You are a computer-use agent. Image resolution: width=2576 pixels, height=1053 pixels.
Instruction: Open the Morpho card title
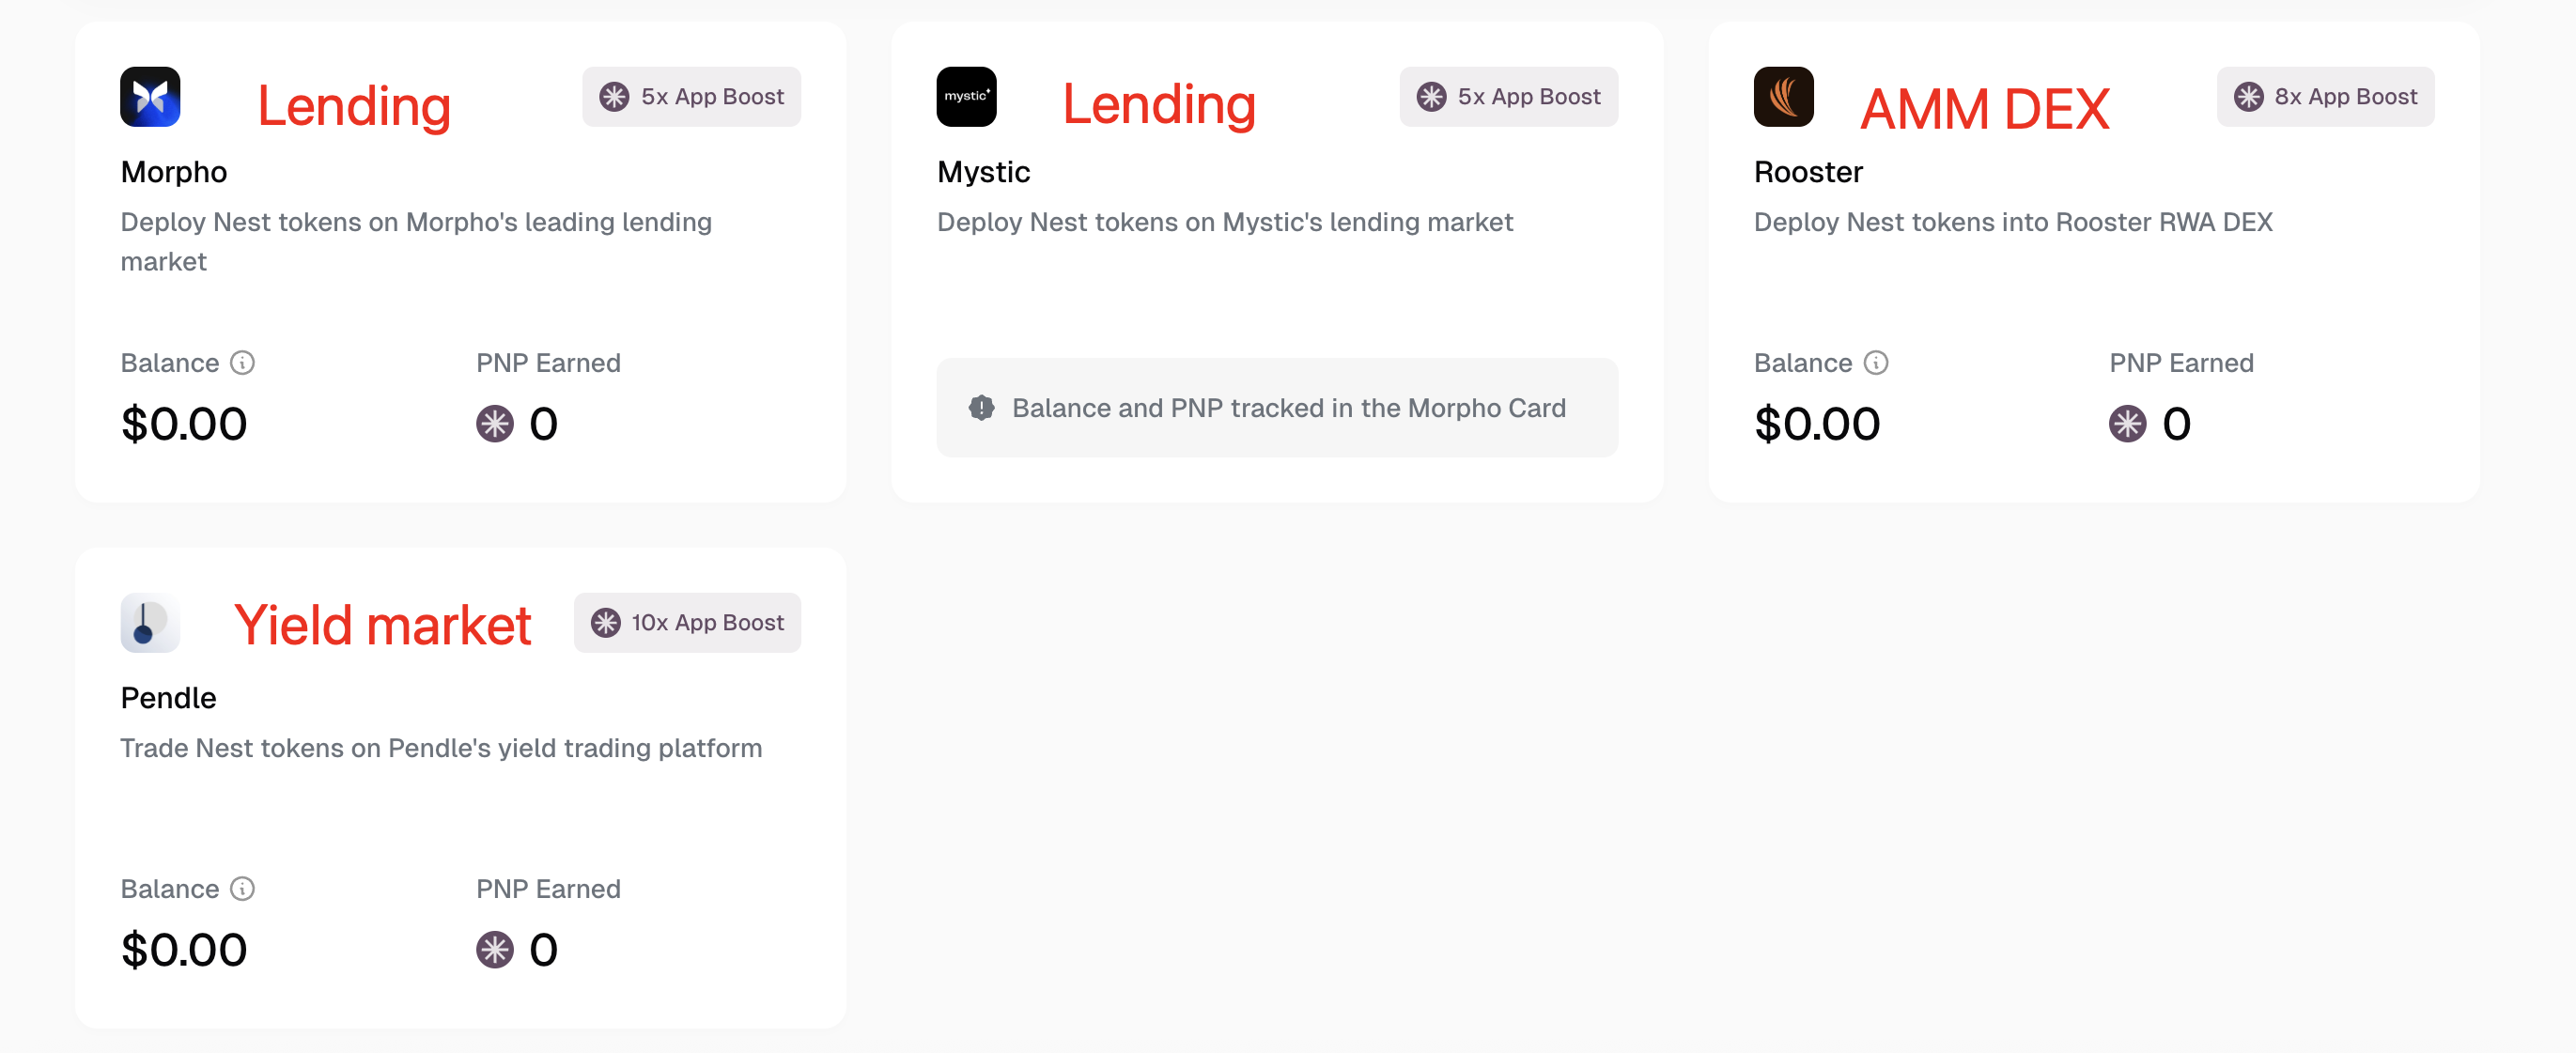pos(174,172)
